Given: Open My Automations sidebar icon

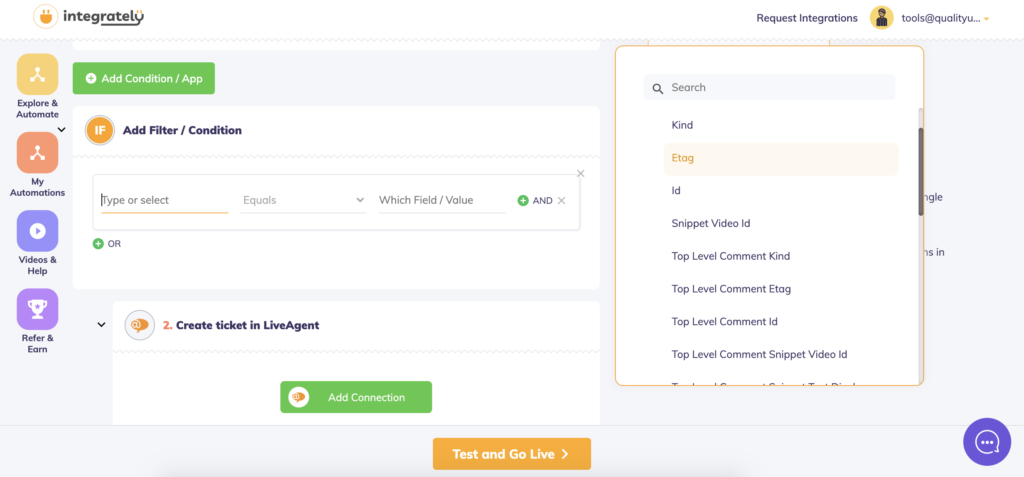Looking at the screenshot, I should [37, 153].
